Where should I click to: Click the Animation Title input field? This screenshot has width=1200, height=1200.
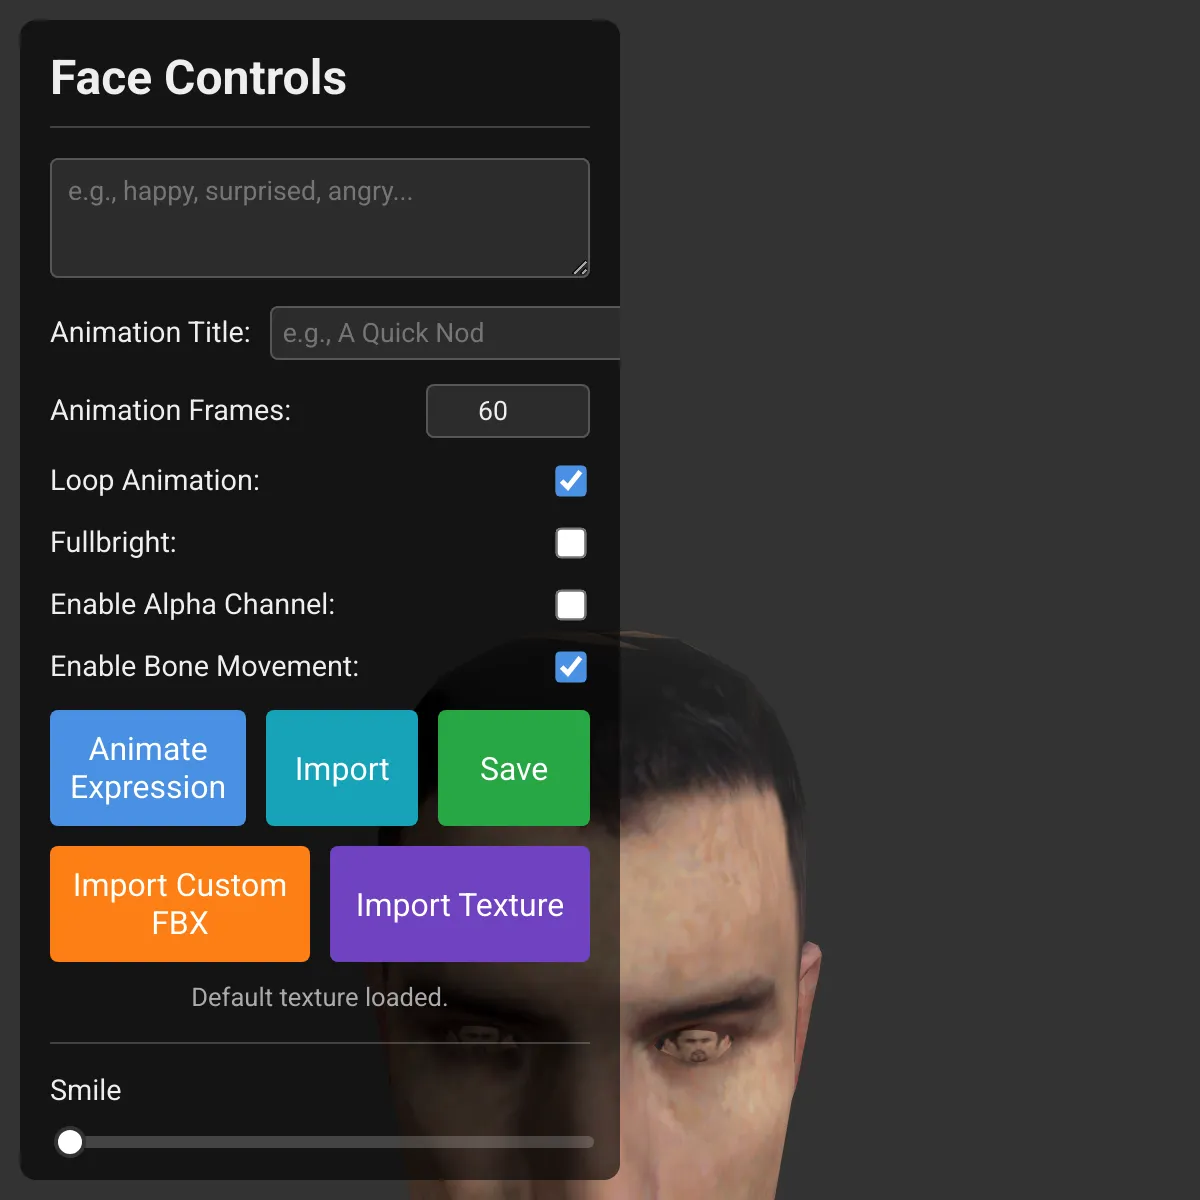pyautogui.click(x=445, y=333)
